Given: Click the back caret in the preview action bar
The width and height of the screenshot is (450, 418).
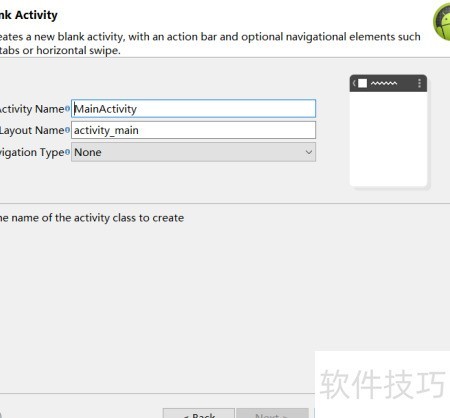Looking at the screenshot, I should pyautogui.click(x=354, y=83).
